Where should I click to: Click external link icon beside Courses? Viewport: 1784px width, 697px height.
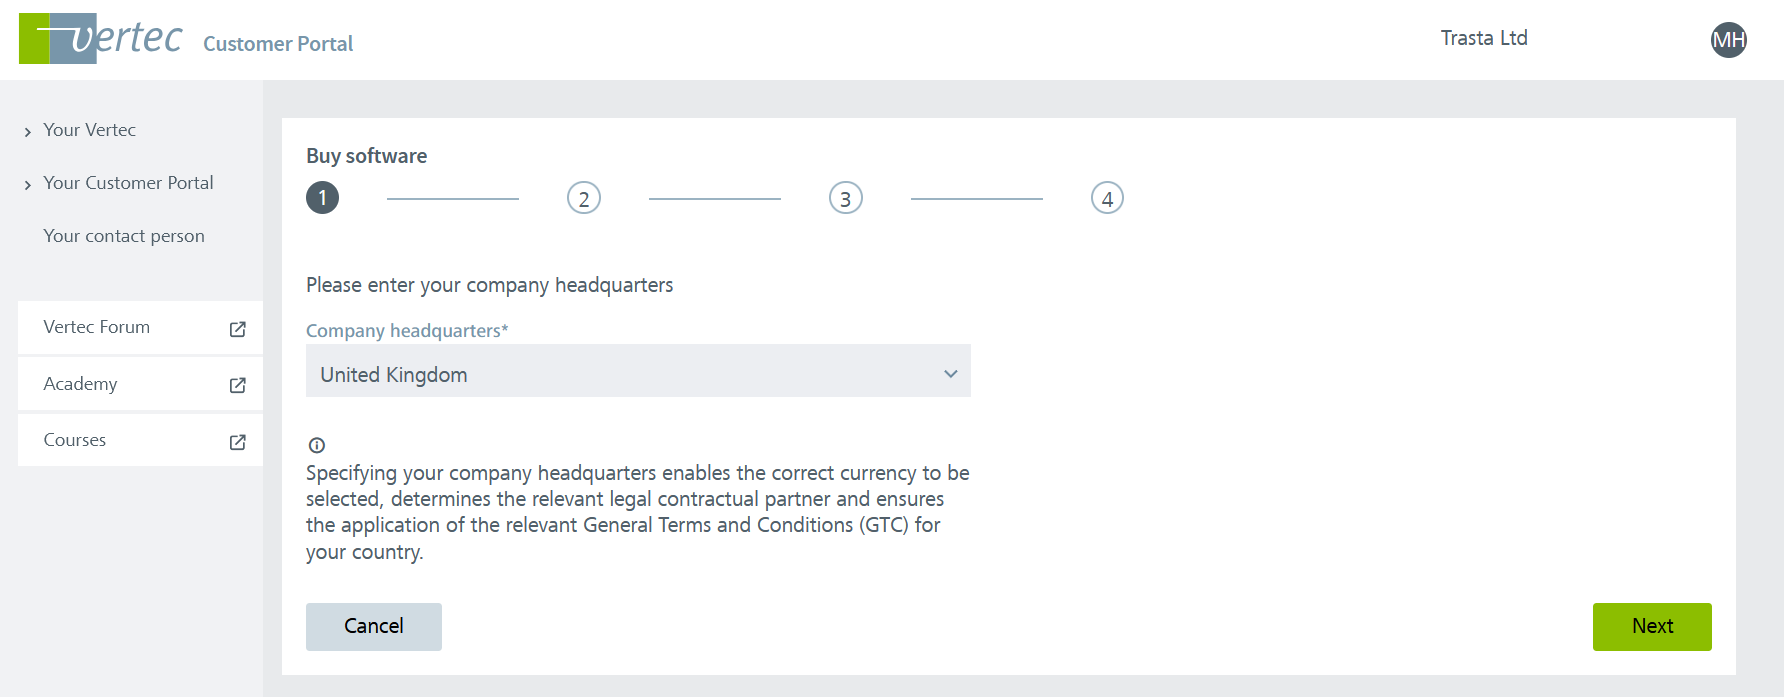(x=237, y=442)
